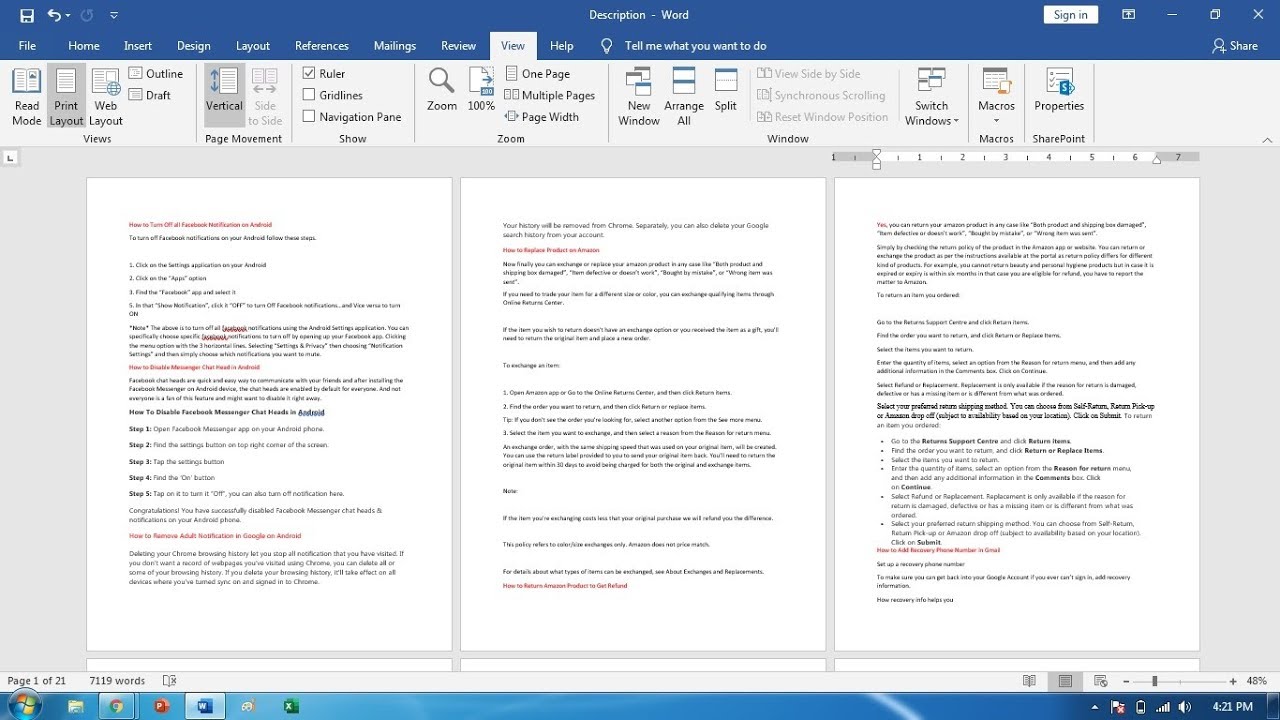1280x720 pixels.
Task: Open Excel from the taskbar
Action: [x=291, y=706]
